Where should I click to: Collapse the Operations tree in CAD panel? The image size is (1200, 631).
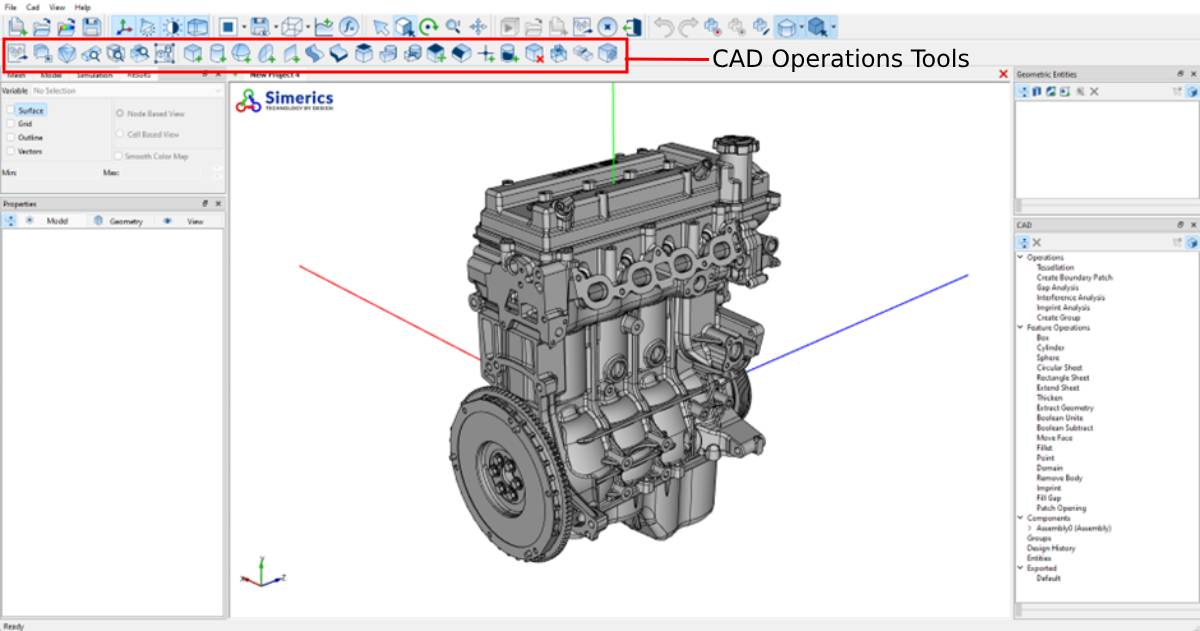point(1019,256)
